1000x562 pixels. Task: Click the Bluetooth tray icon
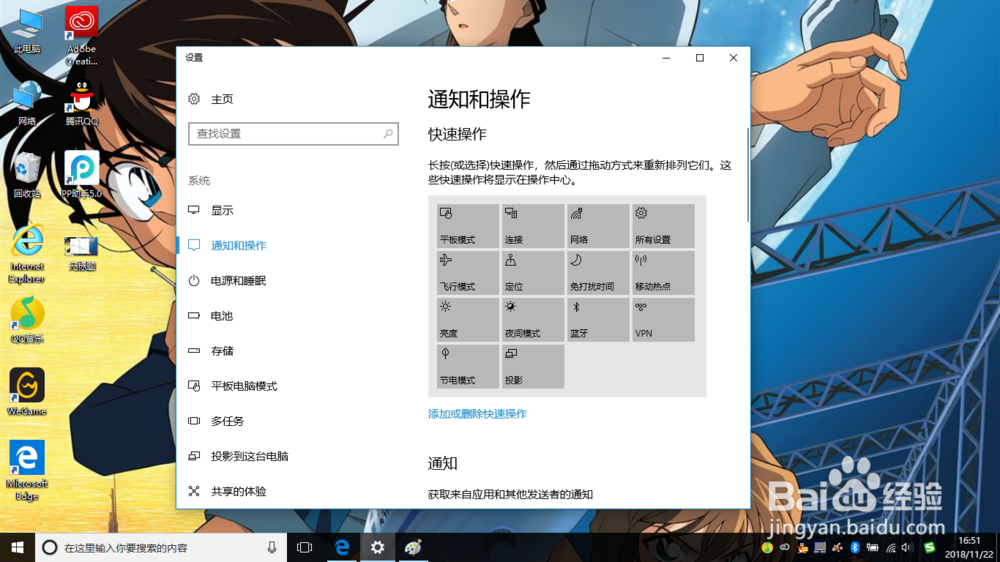(855, 547)
